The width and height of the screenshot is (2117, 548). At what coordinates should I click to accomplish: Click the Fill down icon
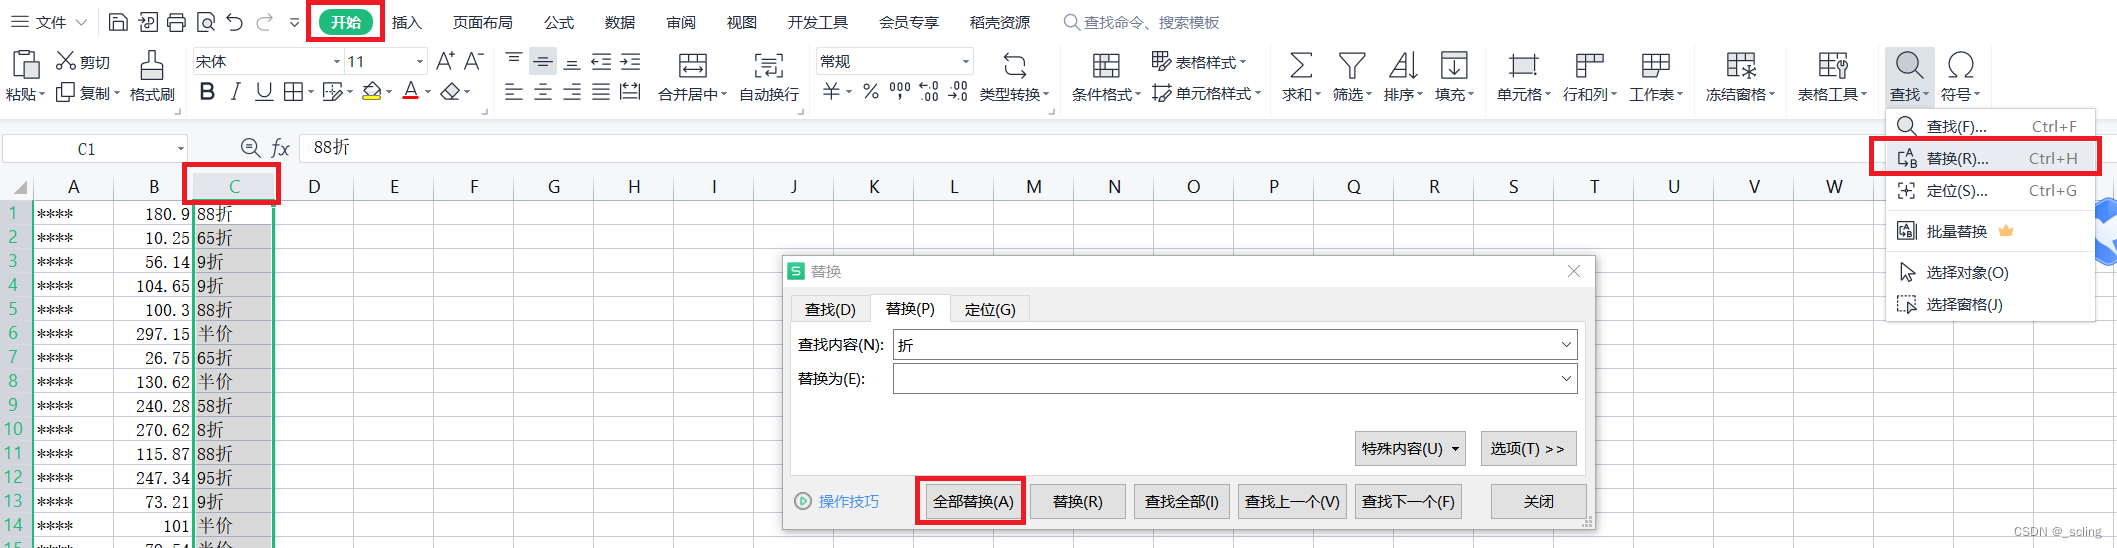(x=1454, y=66)
